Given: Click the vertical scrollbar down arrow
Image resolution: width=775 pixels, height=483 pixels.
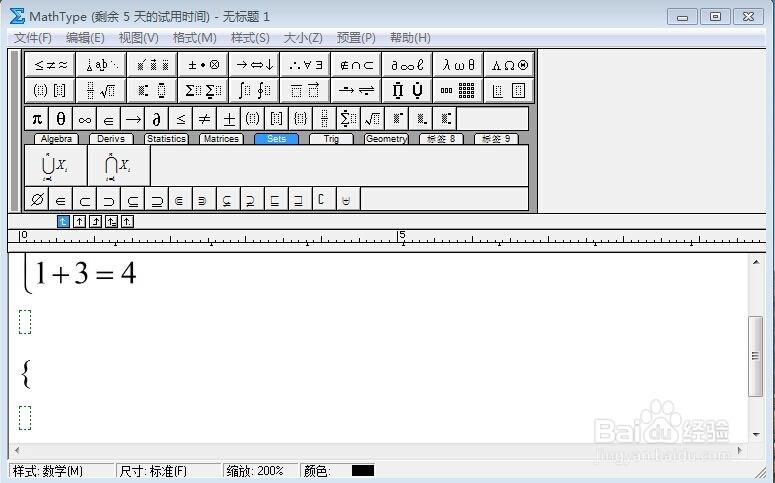Looking at the screenshot, I should [x=756, y=435].
